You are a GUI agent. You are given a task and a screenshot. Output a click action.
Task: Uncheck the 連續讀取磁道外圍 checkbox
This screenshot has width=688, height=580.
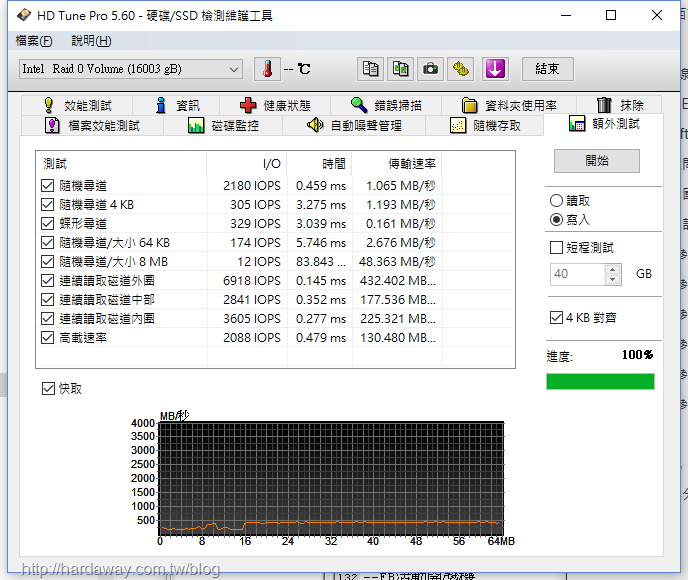tap(47, 281)
